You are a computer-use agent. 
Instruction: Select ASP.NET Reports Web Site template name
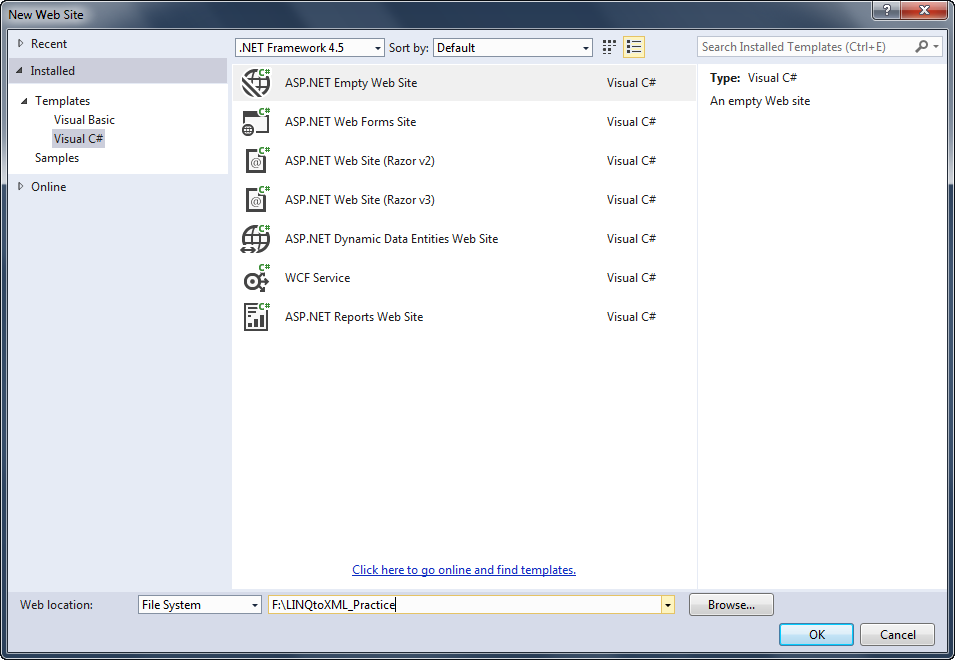point(354,317)
